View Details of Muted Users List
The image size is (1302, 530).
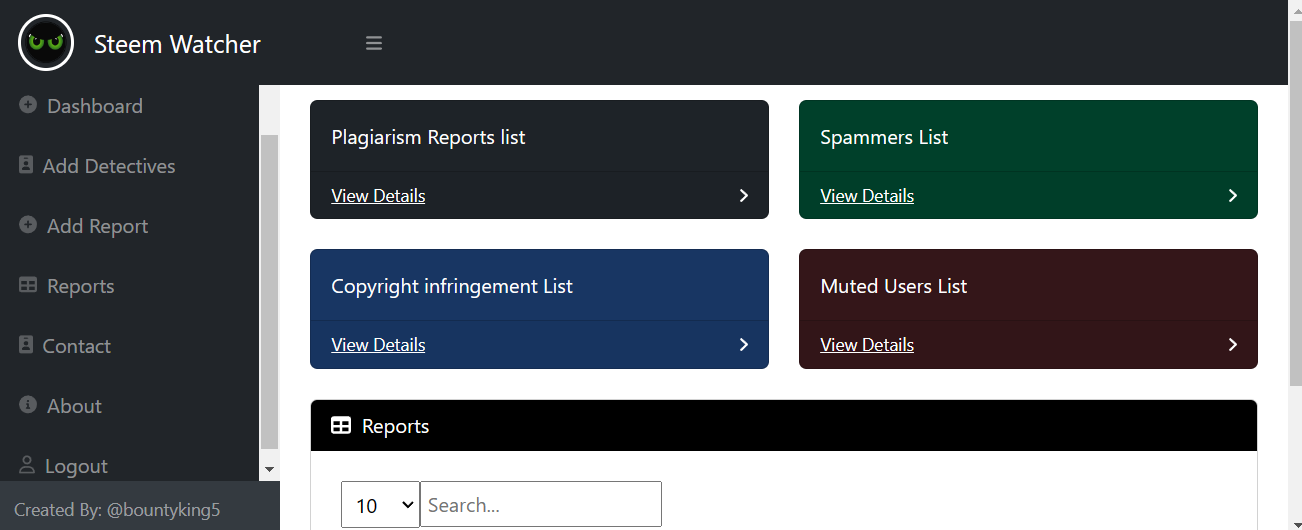coord(867,345)
